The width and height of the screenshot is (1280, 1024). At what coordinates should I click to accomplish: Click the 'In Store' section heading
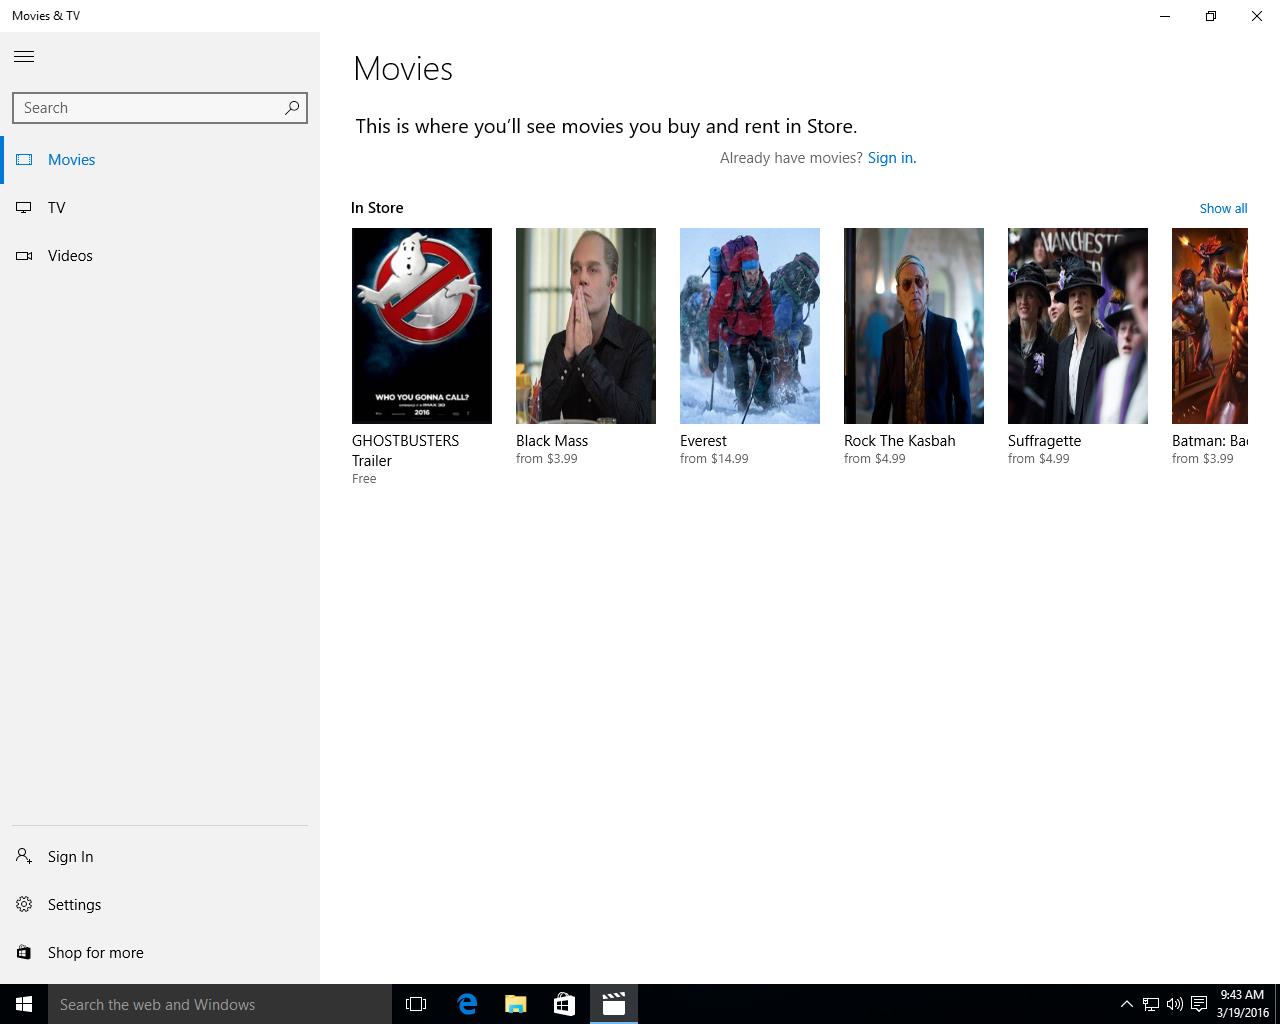coord(377,207)
